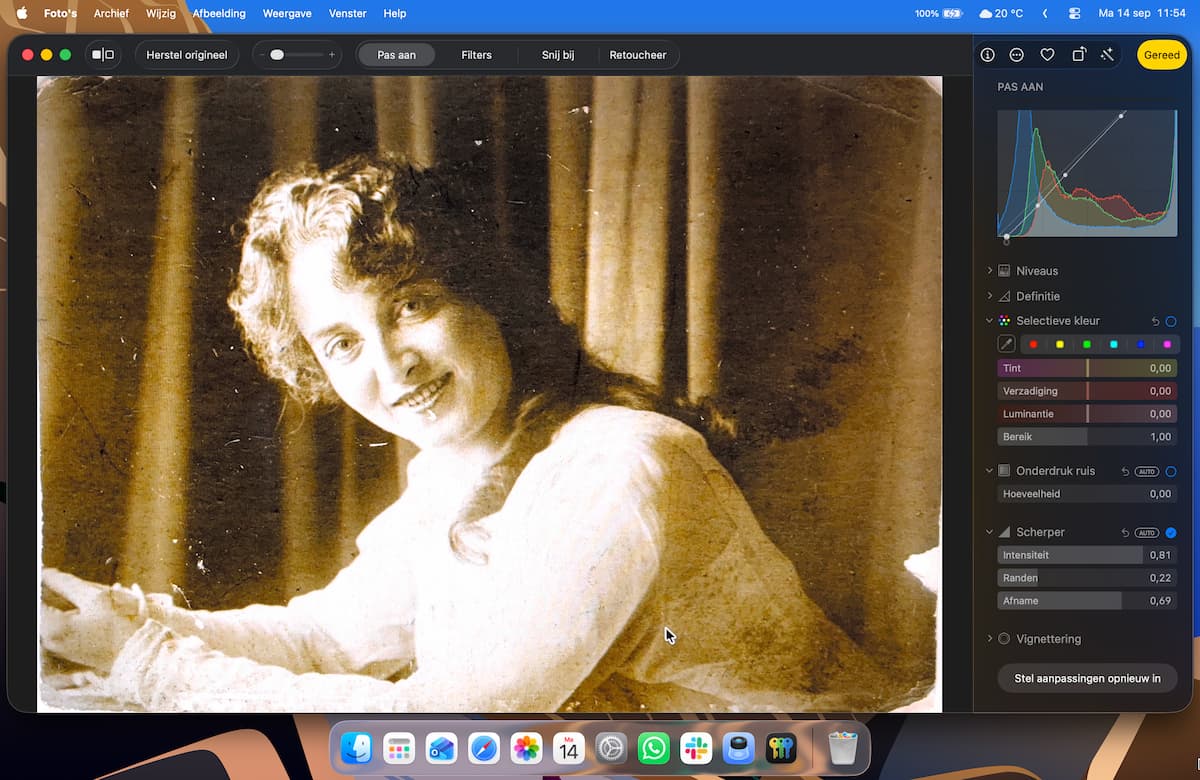This screenshot has width=1200, height=780.
Task: Expand the Niveaus section
Action: tap(1036, 271)
